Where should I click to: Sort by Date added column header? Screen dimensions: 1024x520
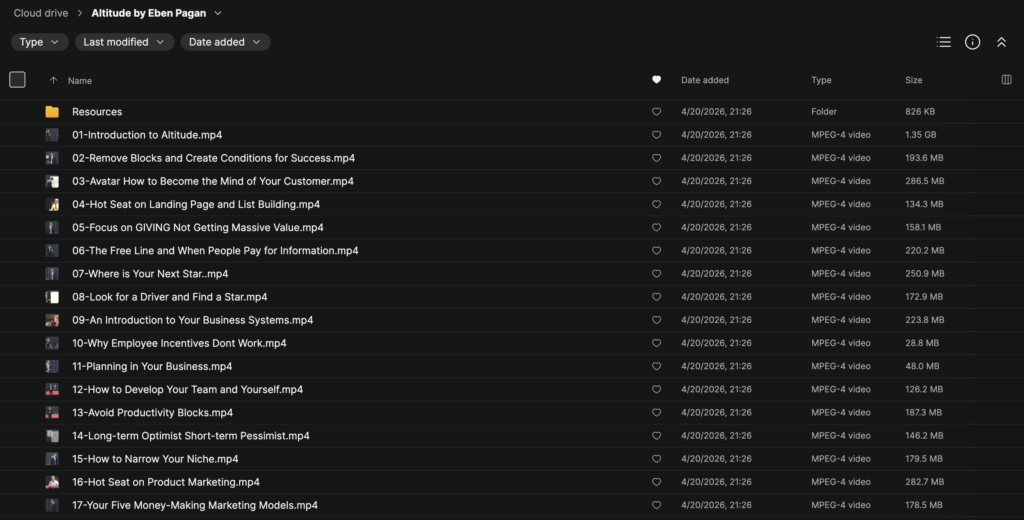[705, 80]
